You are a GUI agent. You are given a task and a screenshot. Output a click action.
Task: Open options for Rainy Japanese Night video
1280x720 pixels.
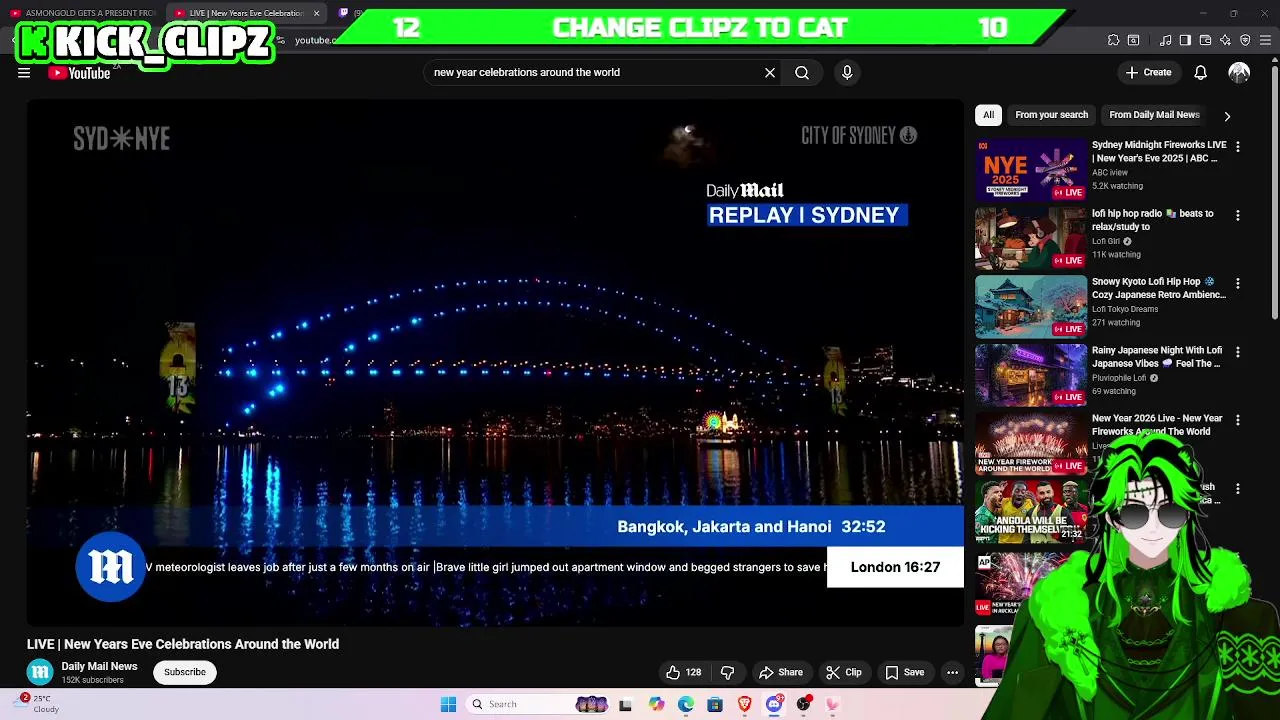tap(1238, 352)
